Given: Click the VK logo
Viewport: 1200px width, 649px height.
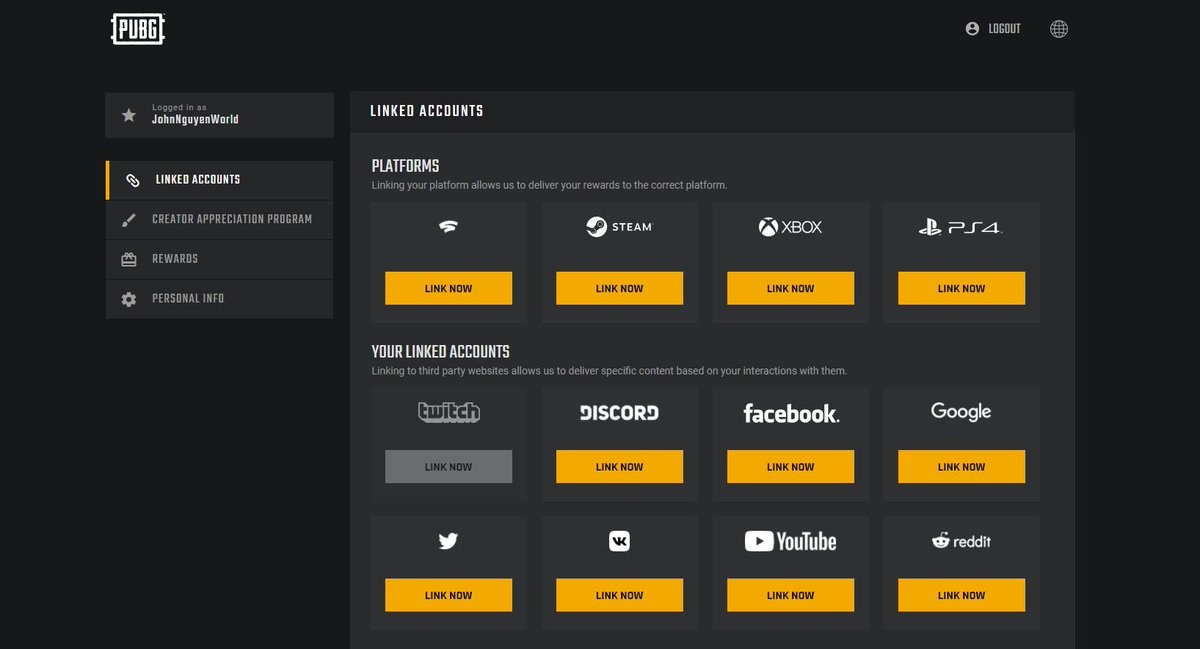Looking at the screenshot, I should pyautogui.click(x=619, y=541).
